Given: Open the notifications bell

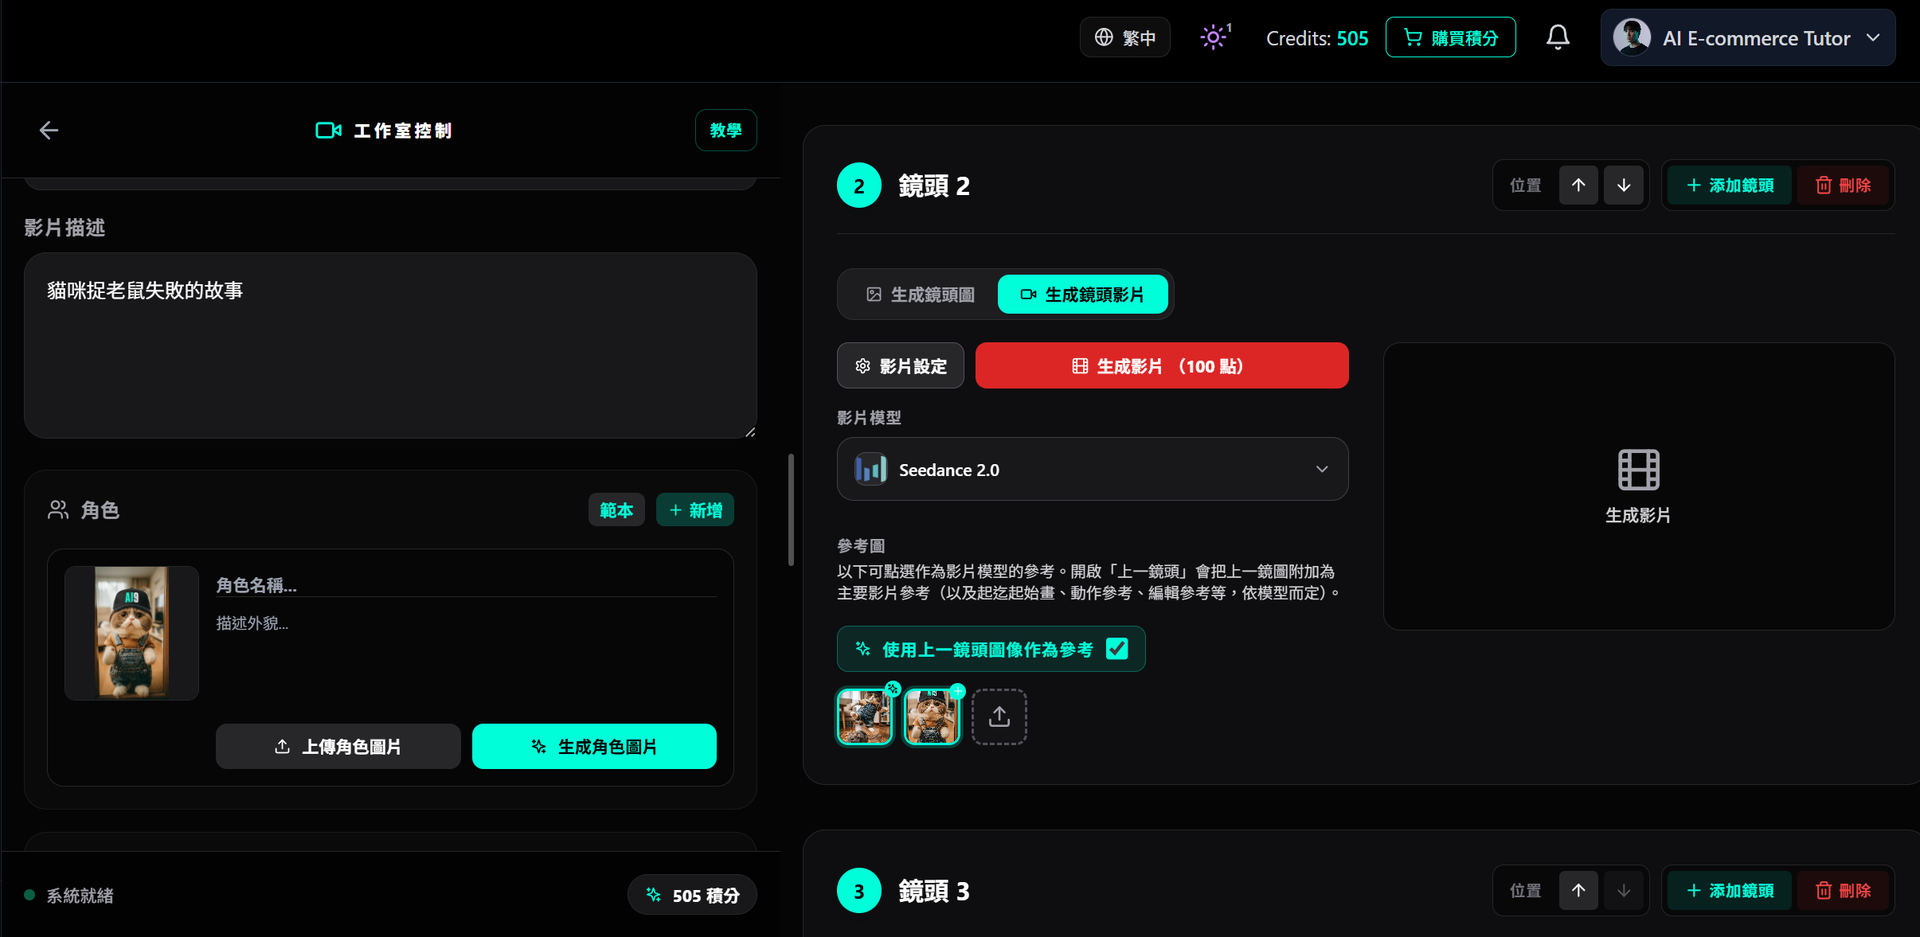Looking at the screenshot, I should click(1558, 38).
